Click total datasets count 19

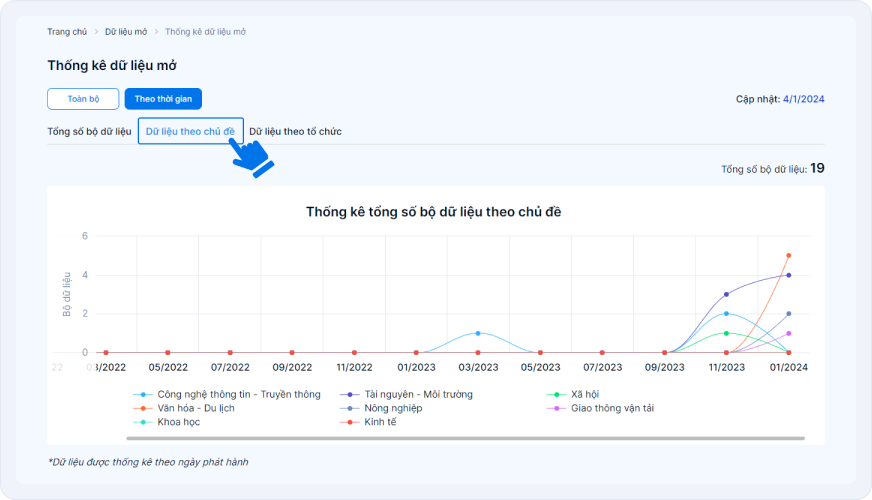coord(817,168)
